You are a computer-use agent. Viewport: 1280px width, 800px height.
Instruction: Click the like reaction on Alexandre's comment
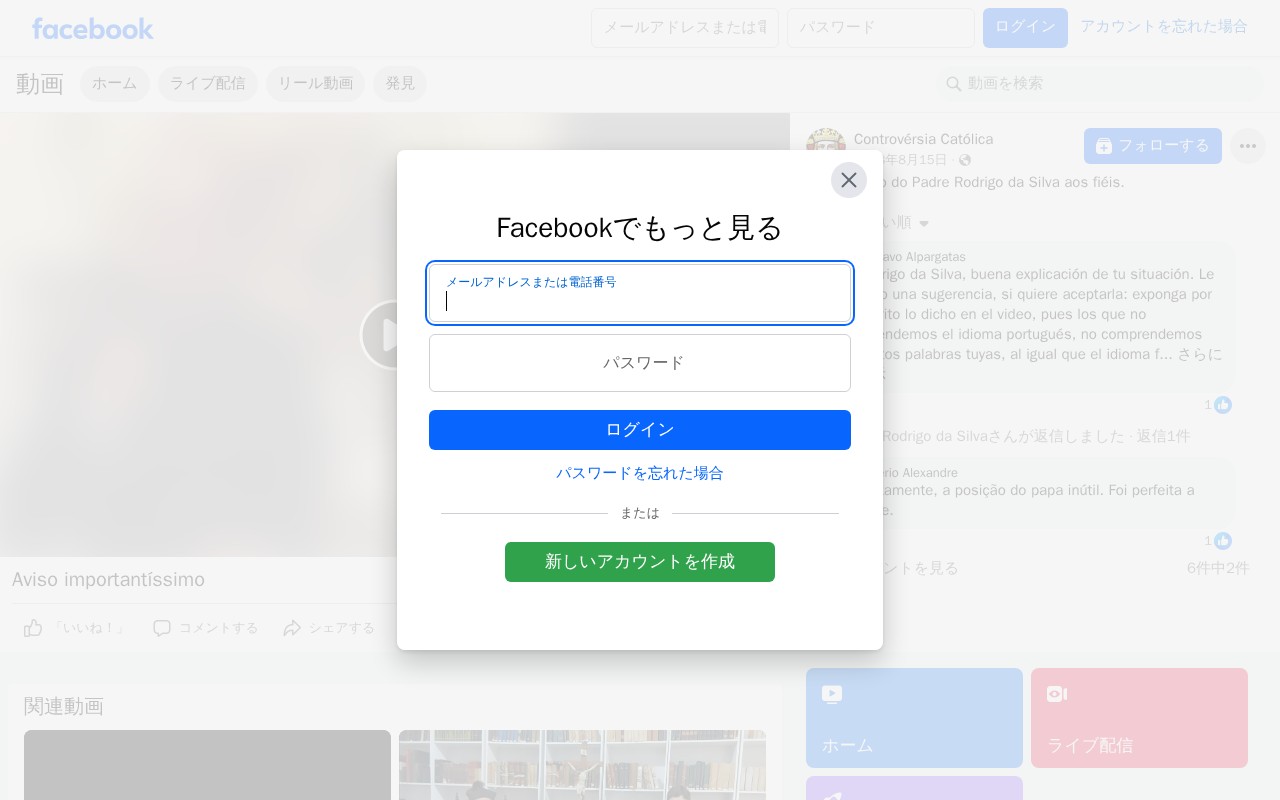click(x=1222, y=541)
